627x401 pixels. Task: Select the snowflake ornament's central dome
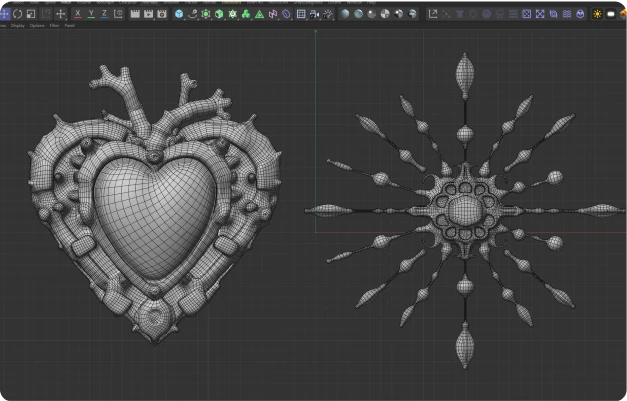[x=465, y=211]
